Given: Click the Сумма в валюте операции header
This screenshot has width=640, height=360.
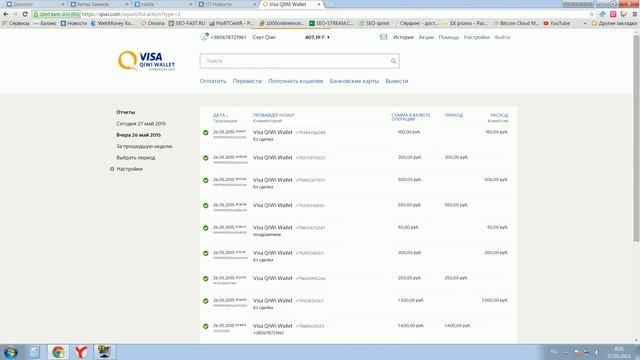Looking at the screenshot, I should [411, 117].
